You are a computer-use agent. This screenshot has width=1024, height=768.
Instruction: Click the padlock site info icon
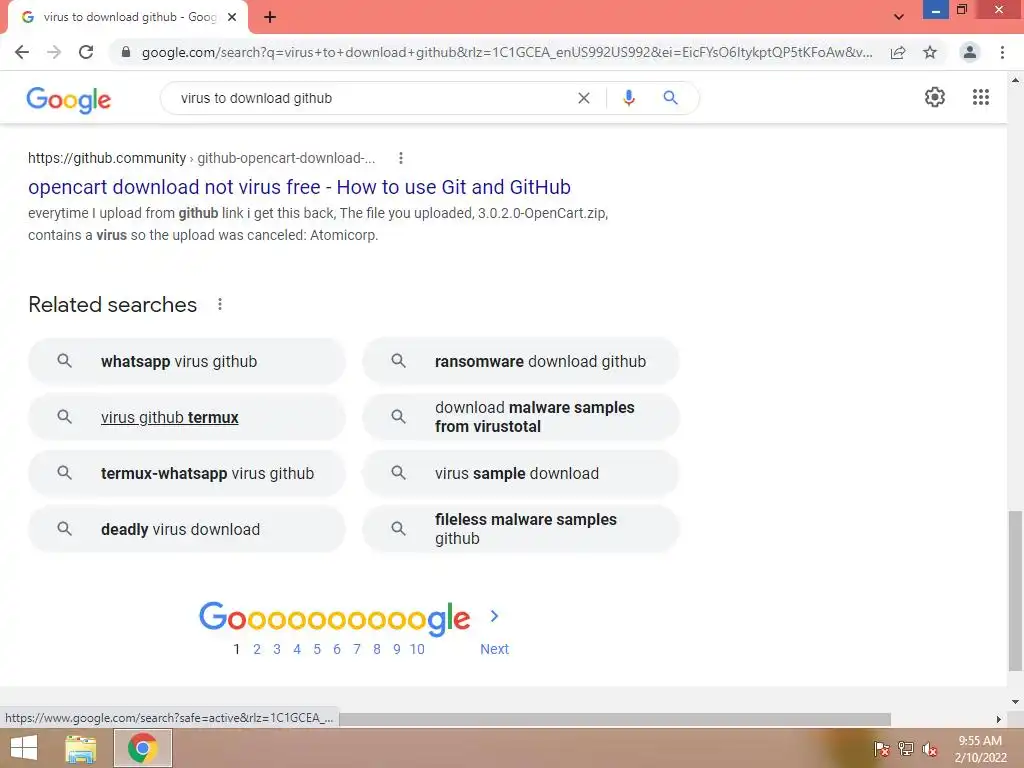pos(126,52)
